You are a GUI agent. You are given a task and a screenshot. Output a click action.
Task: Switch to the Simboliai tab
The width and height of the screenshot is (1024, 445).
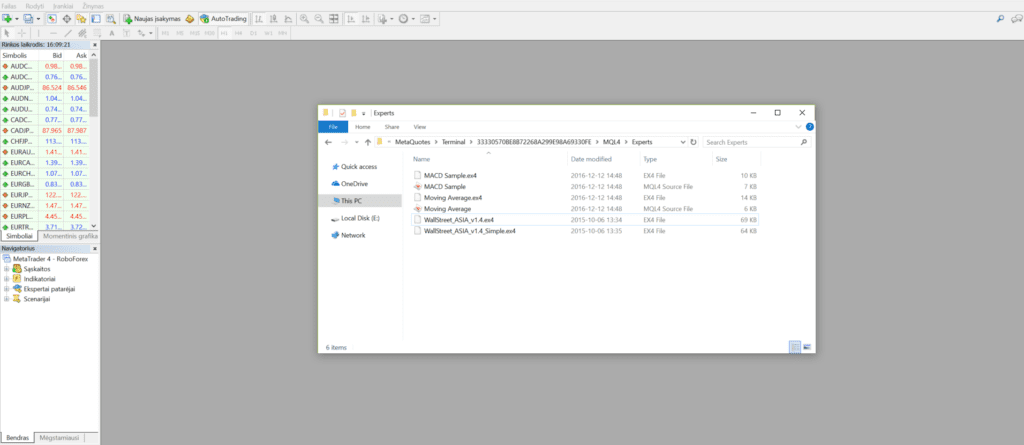19,236
